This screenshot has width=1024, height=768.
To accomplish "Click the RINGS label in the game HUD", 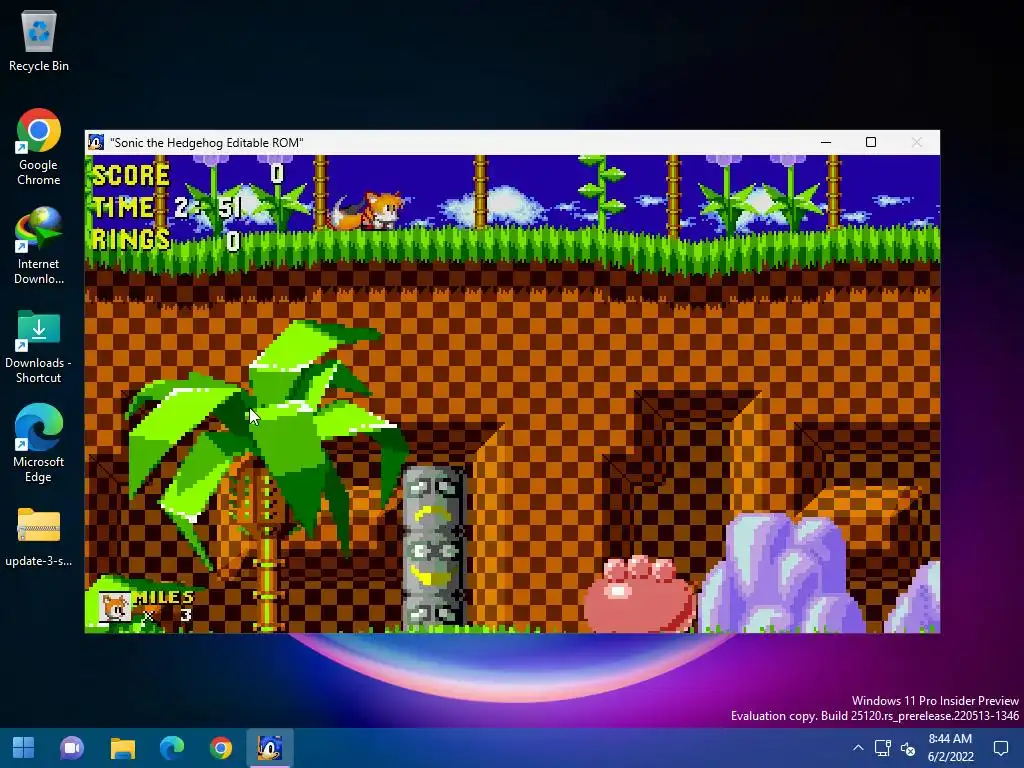I will tap(131, 240).
